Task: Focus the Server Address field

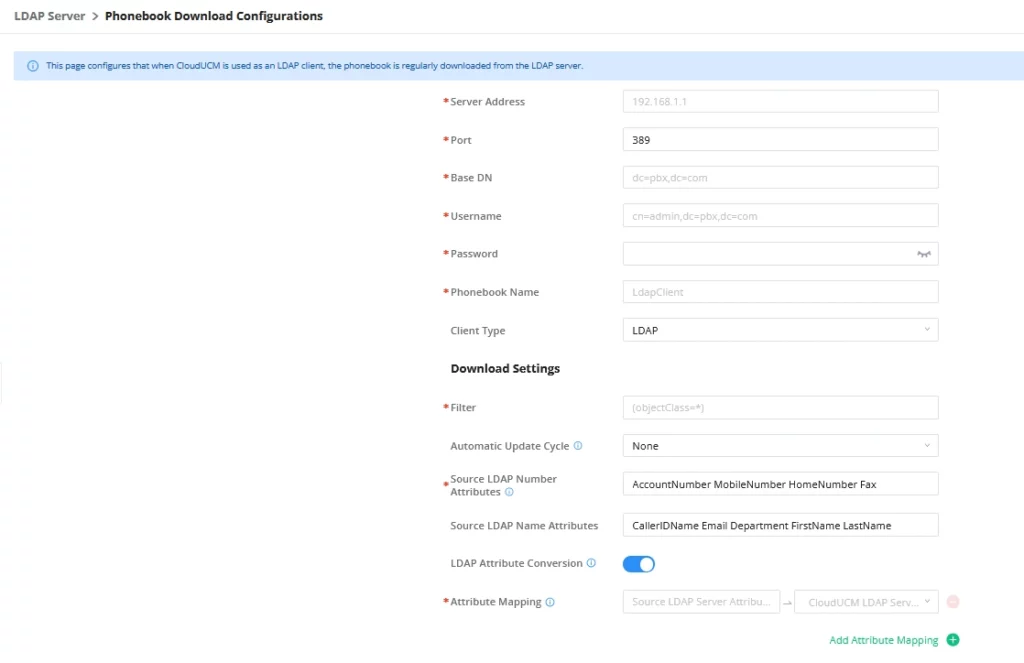Action: (x=780, y=101)
